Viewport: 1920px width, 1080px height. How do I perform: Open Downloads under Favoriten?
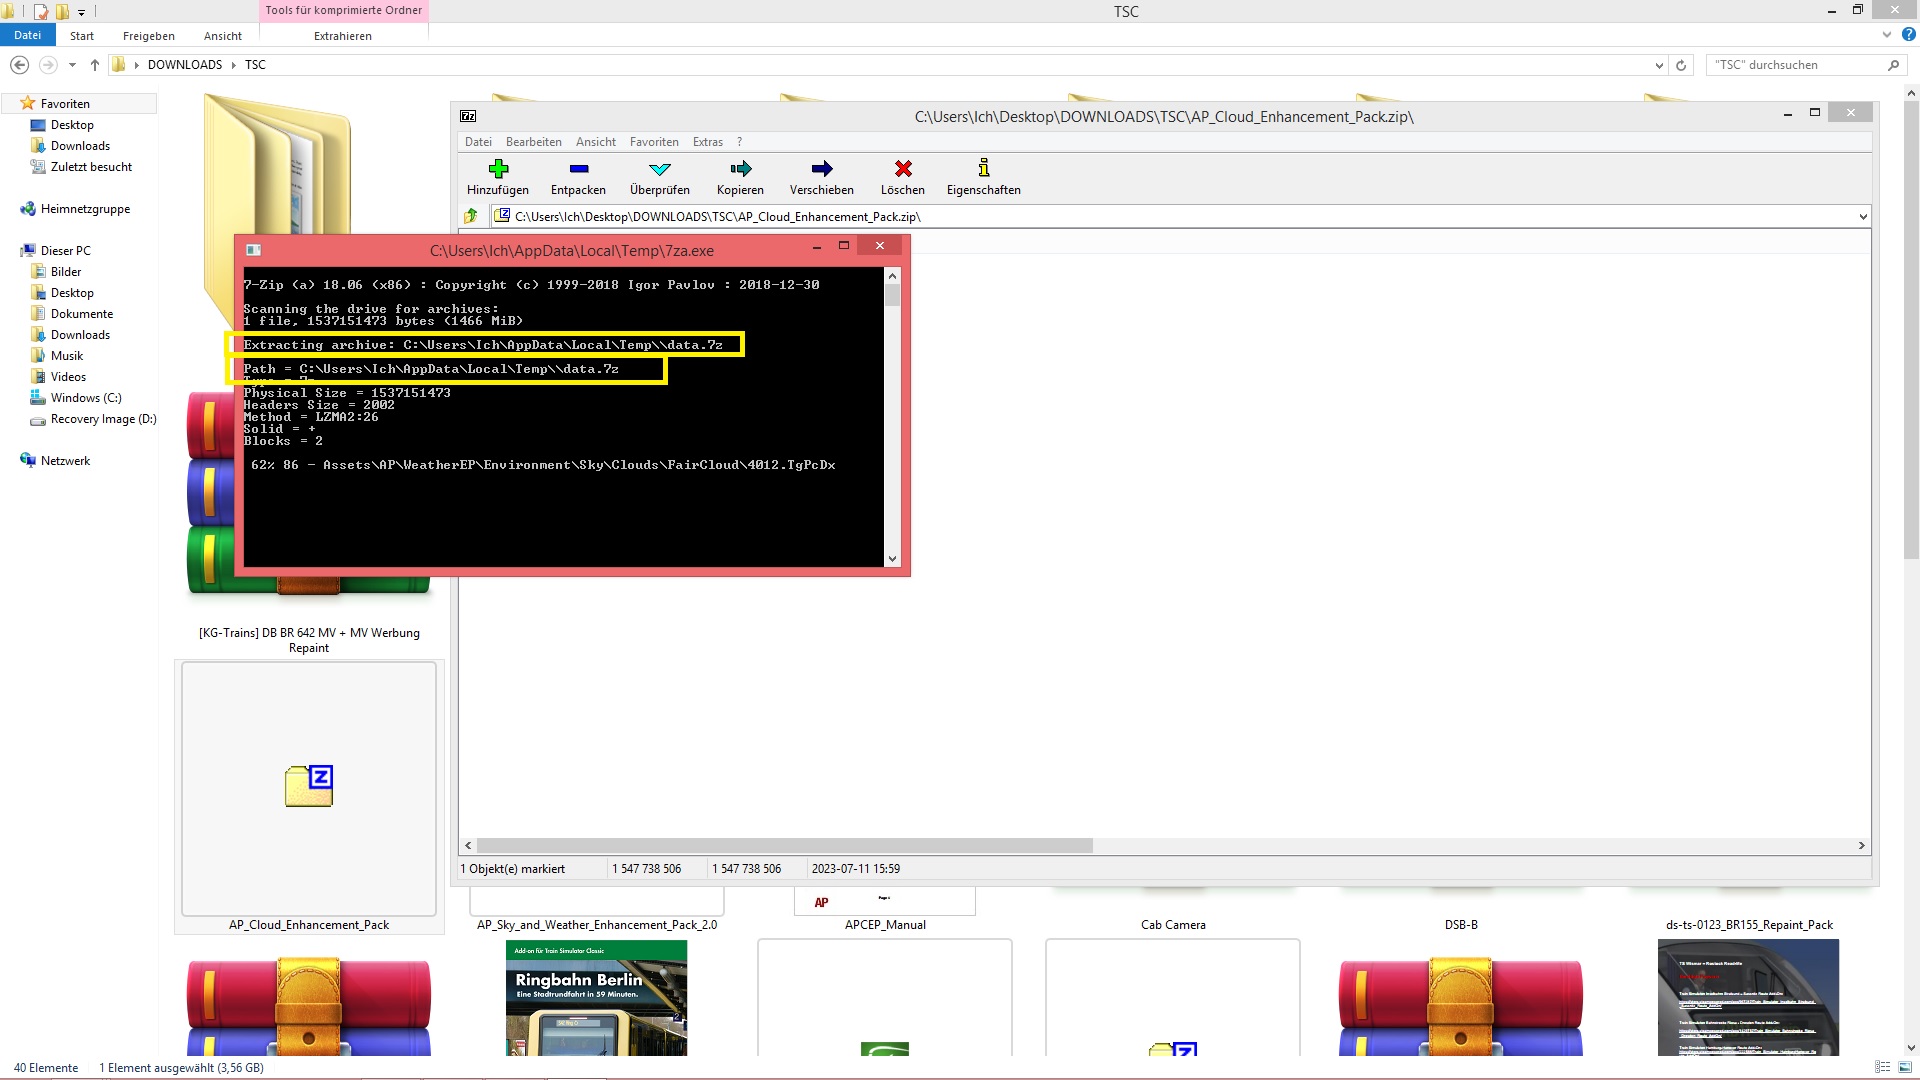click(x=80, y=146)
